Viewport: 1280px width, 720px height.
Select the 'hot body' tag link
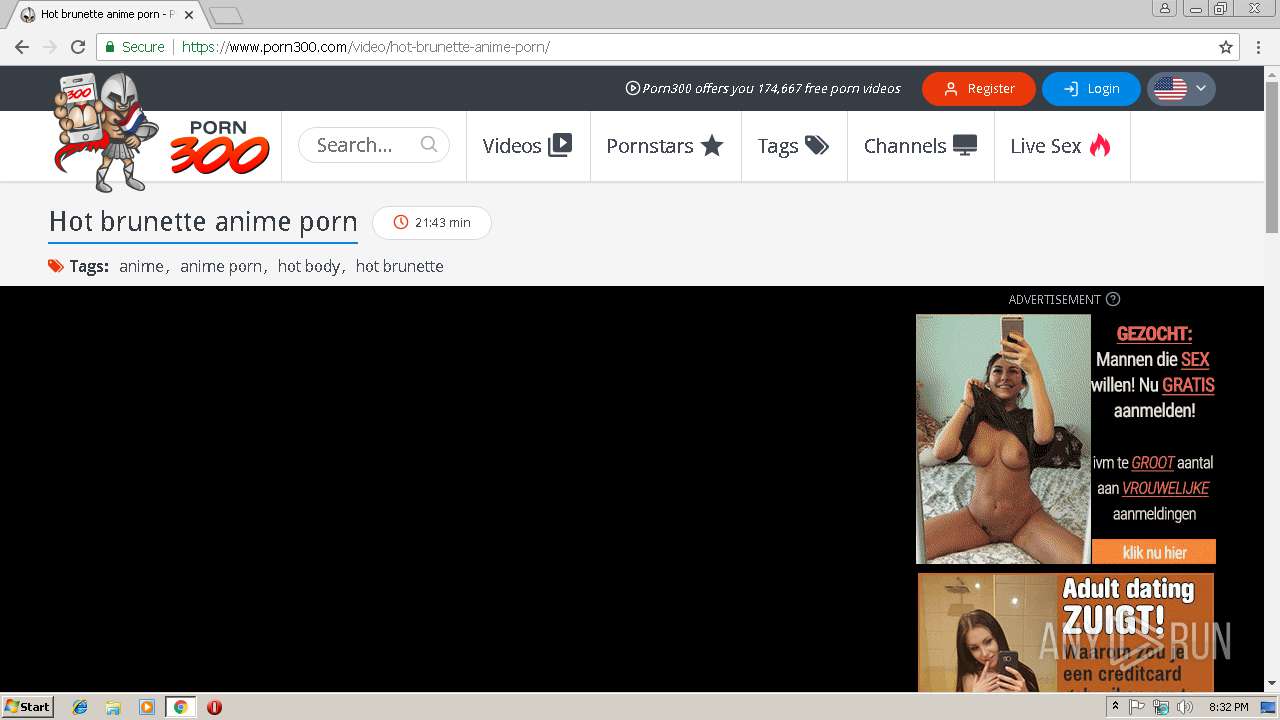pos(309,266)
